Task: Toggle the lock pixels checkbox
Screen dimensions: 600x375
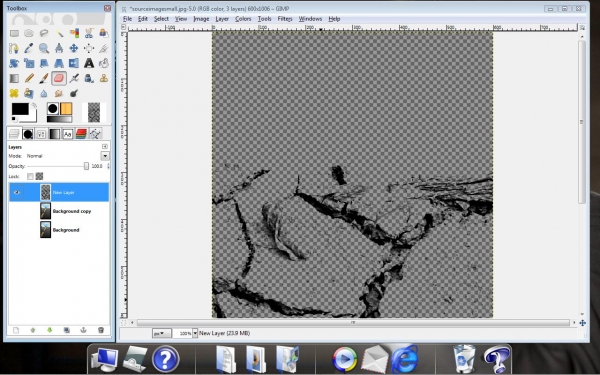Action: pos(30,176)
